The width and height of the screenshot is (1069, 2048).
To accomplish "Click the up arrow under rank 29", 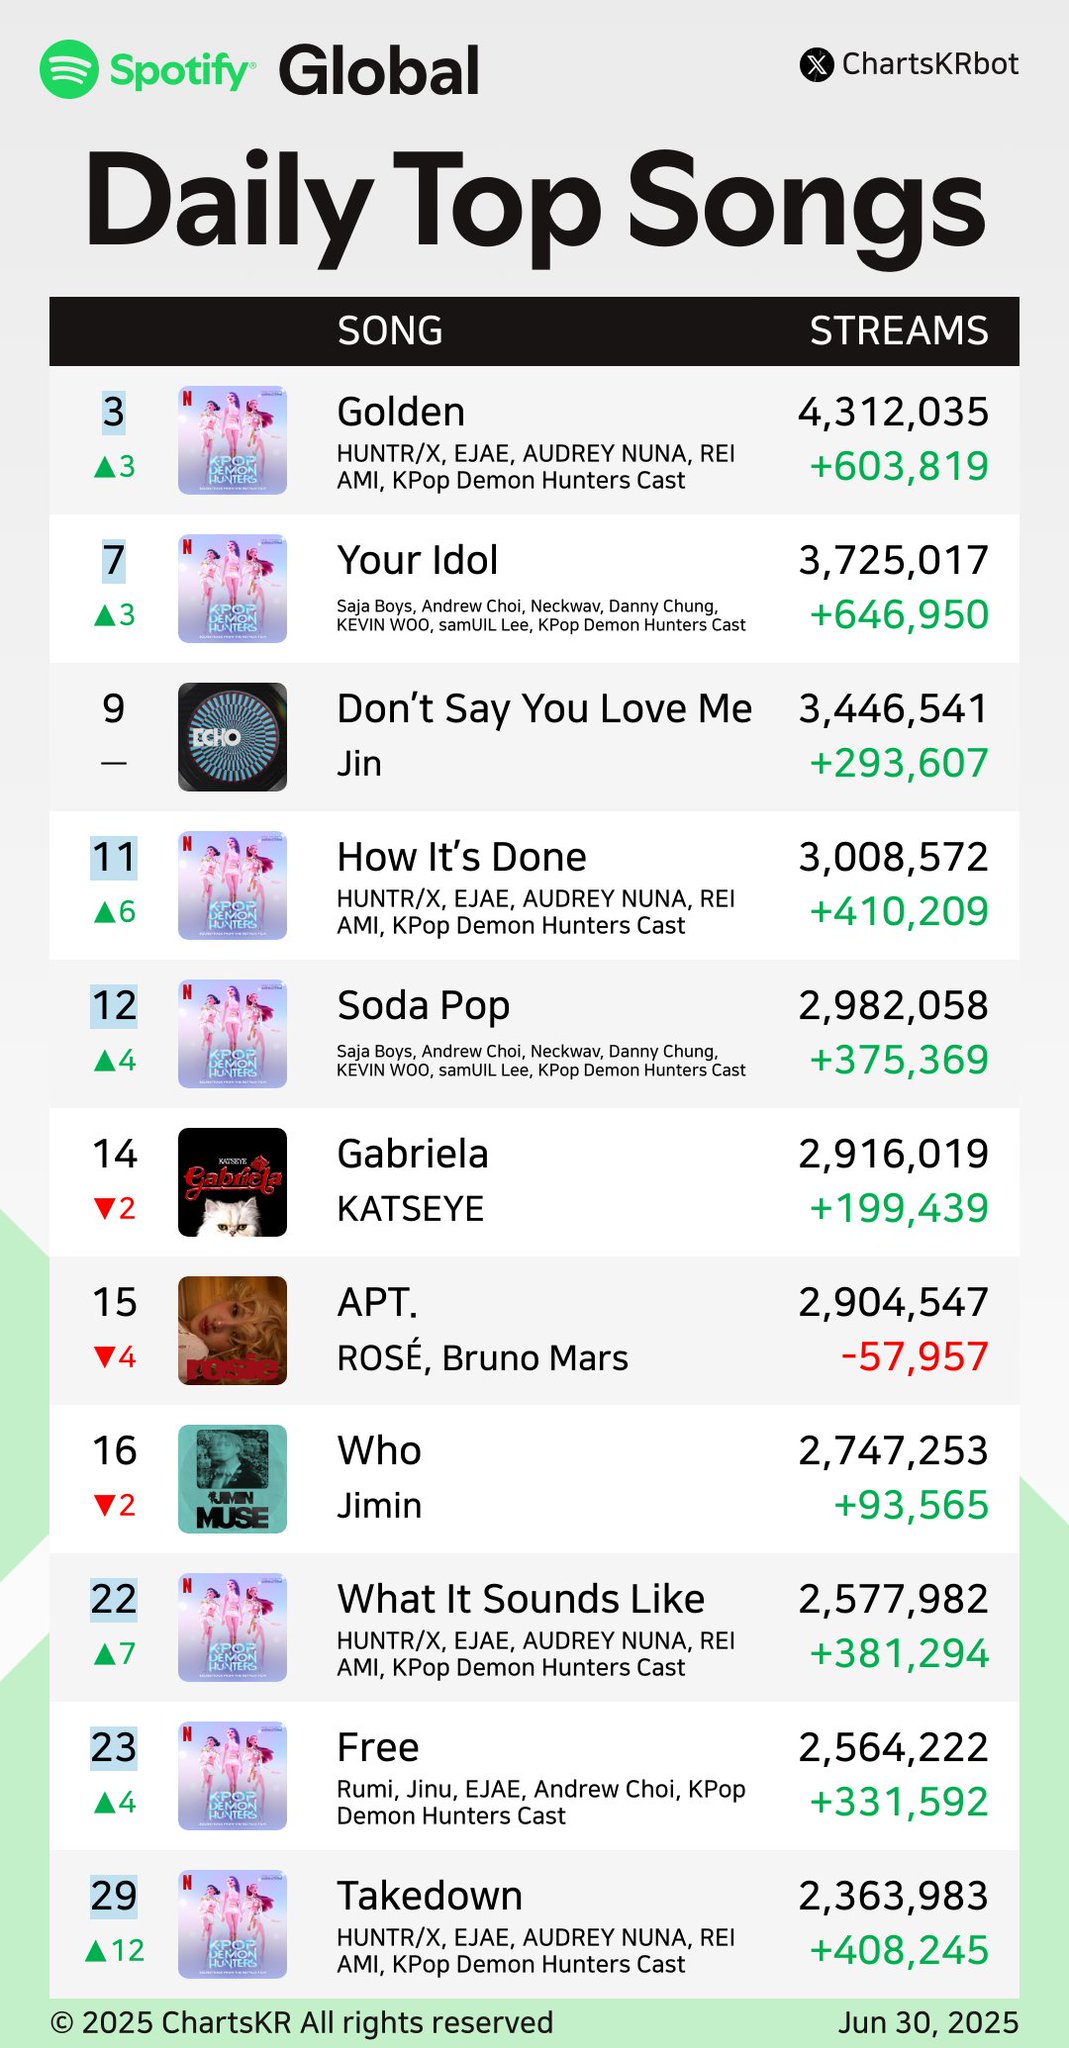I will [x=97, y=1950].
